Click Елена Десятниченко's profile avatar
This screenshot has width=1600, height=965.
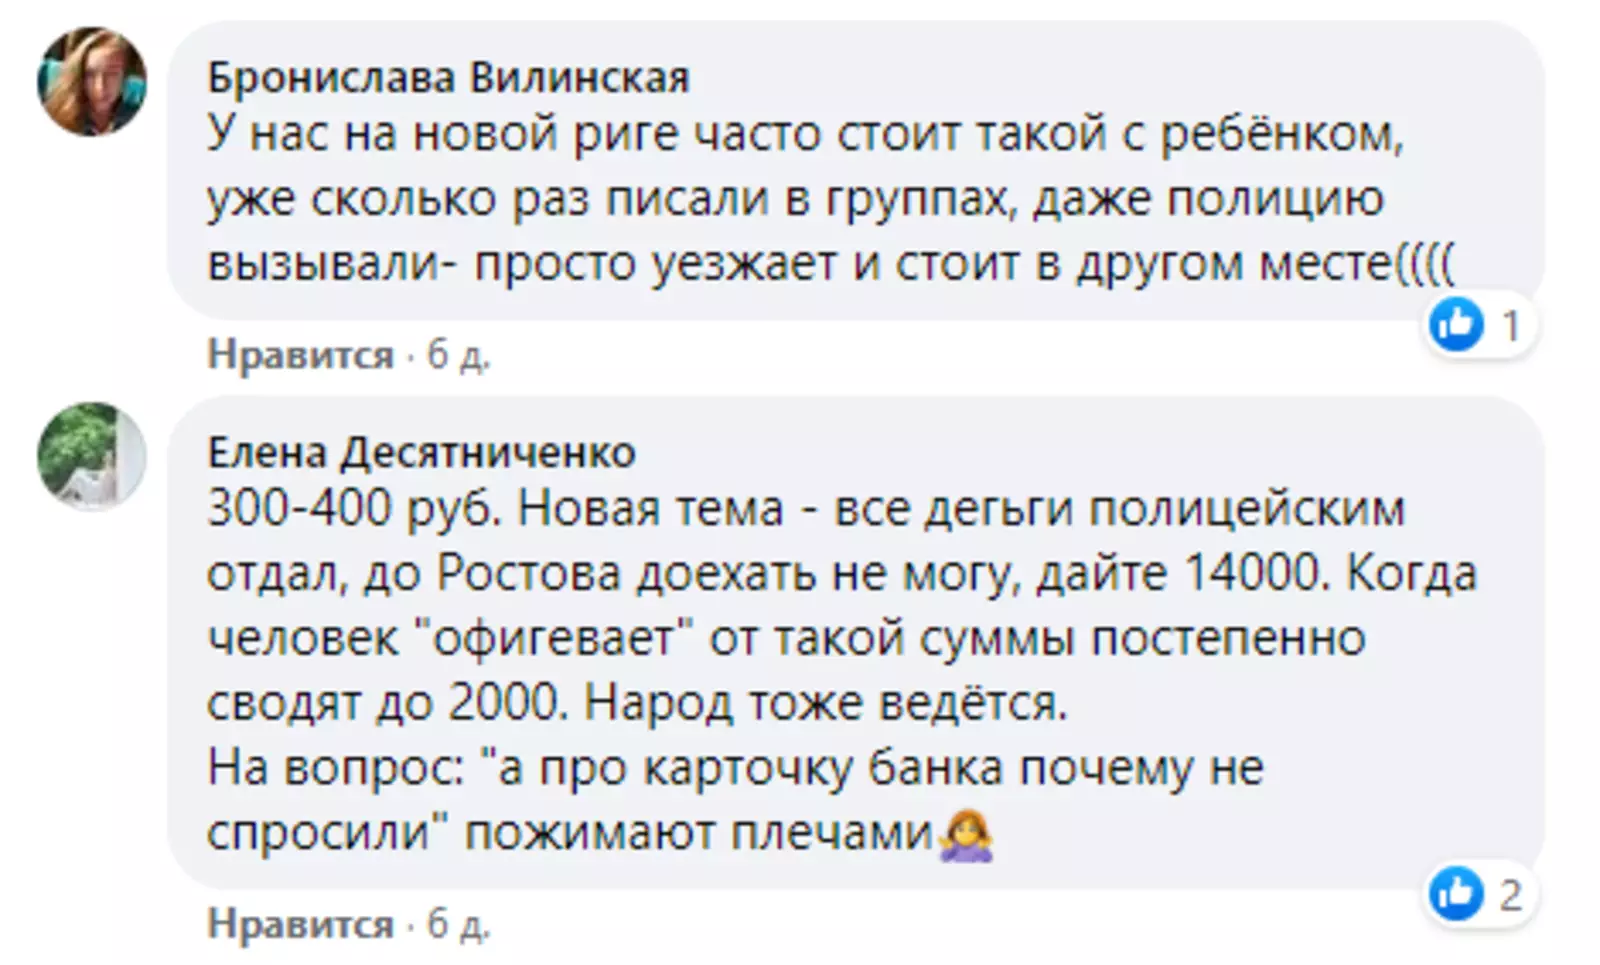click(x=92, y=456)
